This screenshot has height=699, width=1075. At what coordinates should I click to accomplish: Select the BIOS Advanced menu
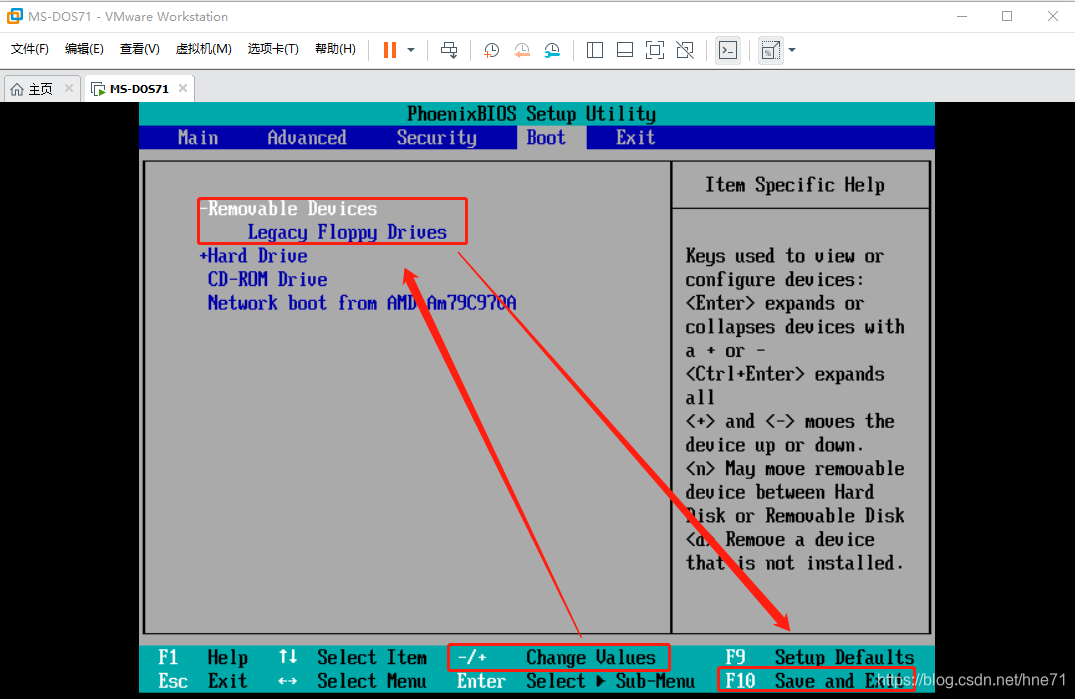(306, 138)
